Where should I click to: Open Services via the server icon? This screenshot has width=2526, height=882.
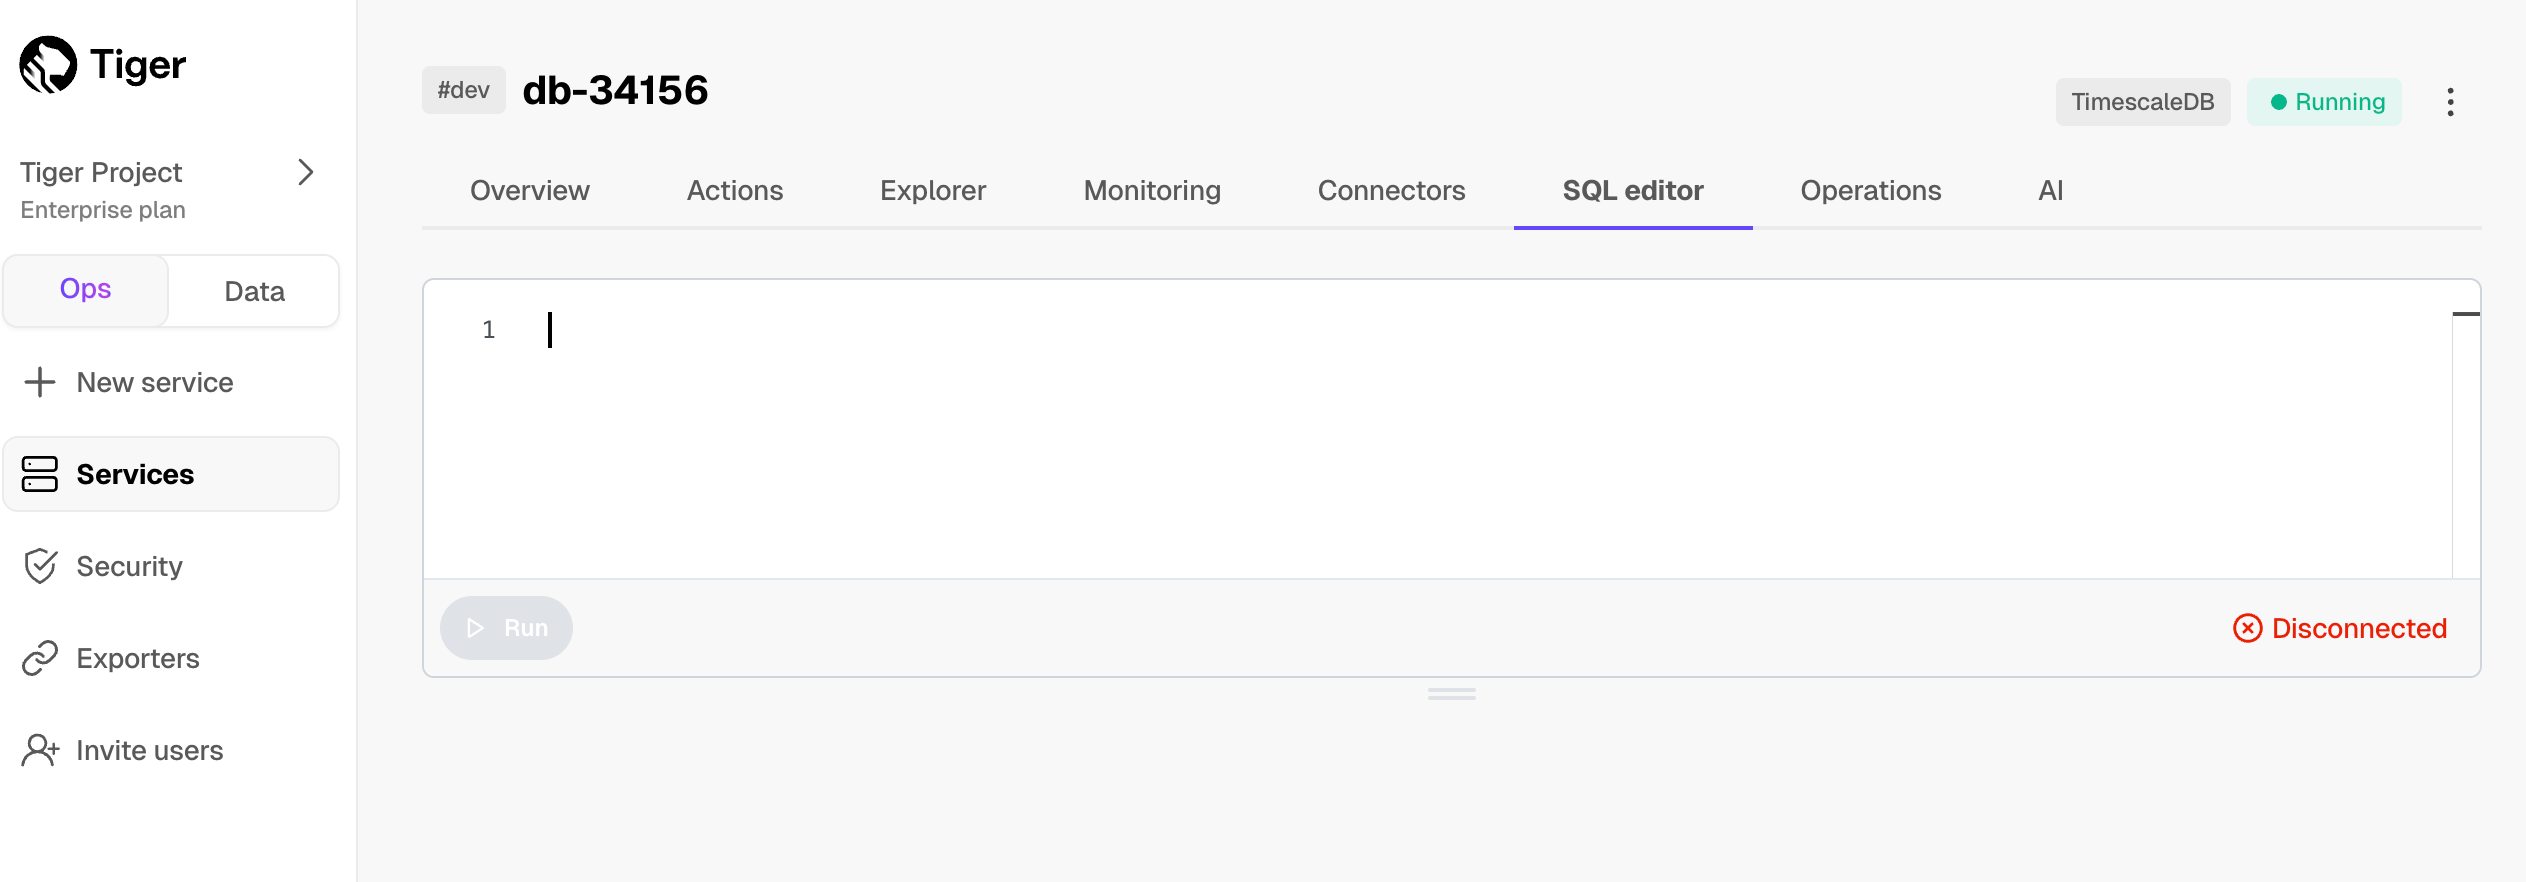tap(40, 474)
